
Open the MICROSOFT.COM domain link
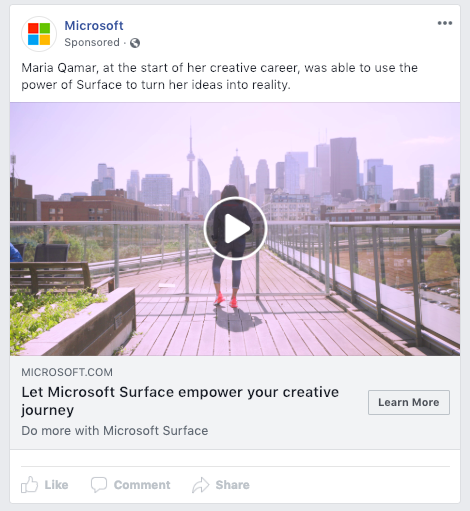tap(67, 372)
